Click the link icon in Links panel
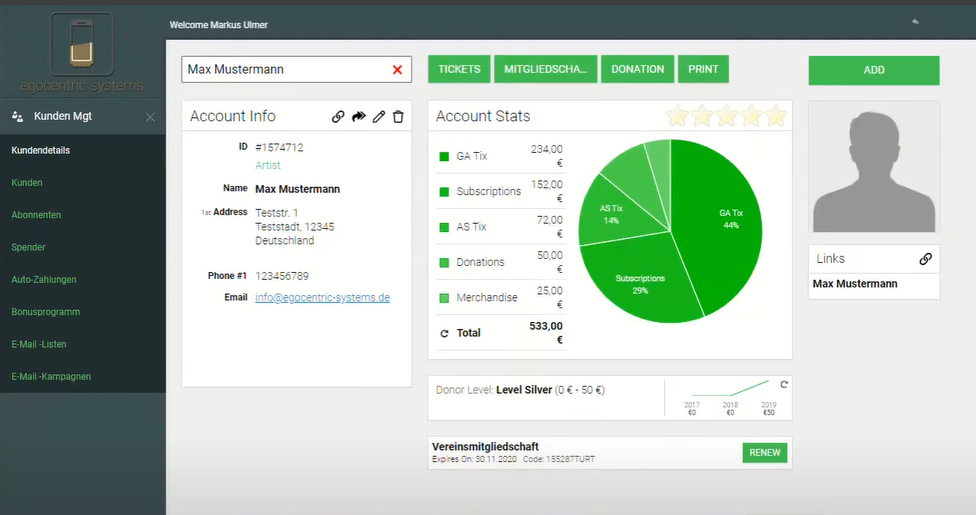The image size is (976, 515). pos(925,259)
